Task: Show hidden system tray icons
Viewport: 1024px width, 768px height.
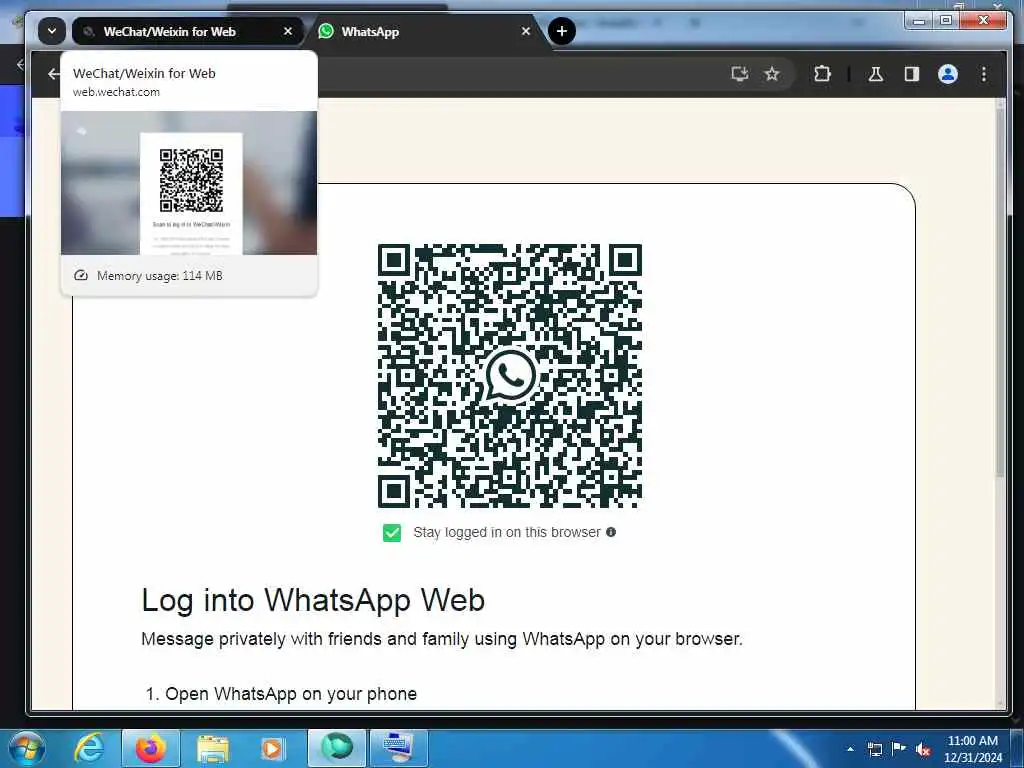Action: (x=850, y=749)
